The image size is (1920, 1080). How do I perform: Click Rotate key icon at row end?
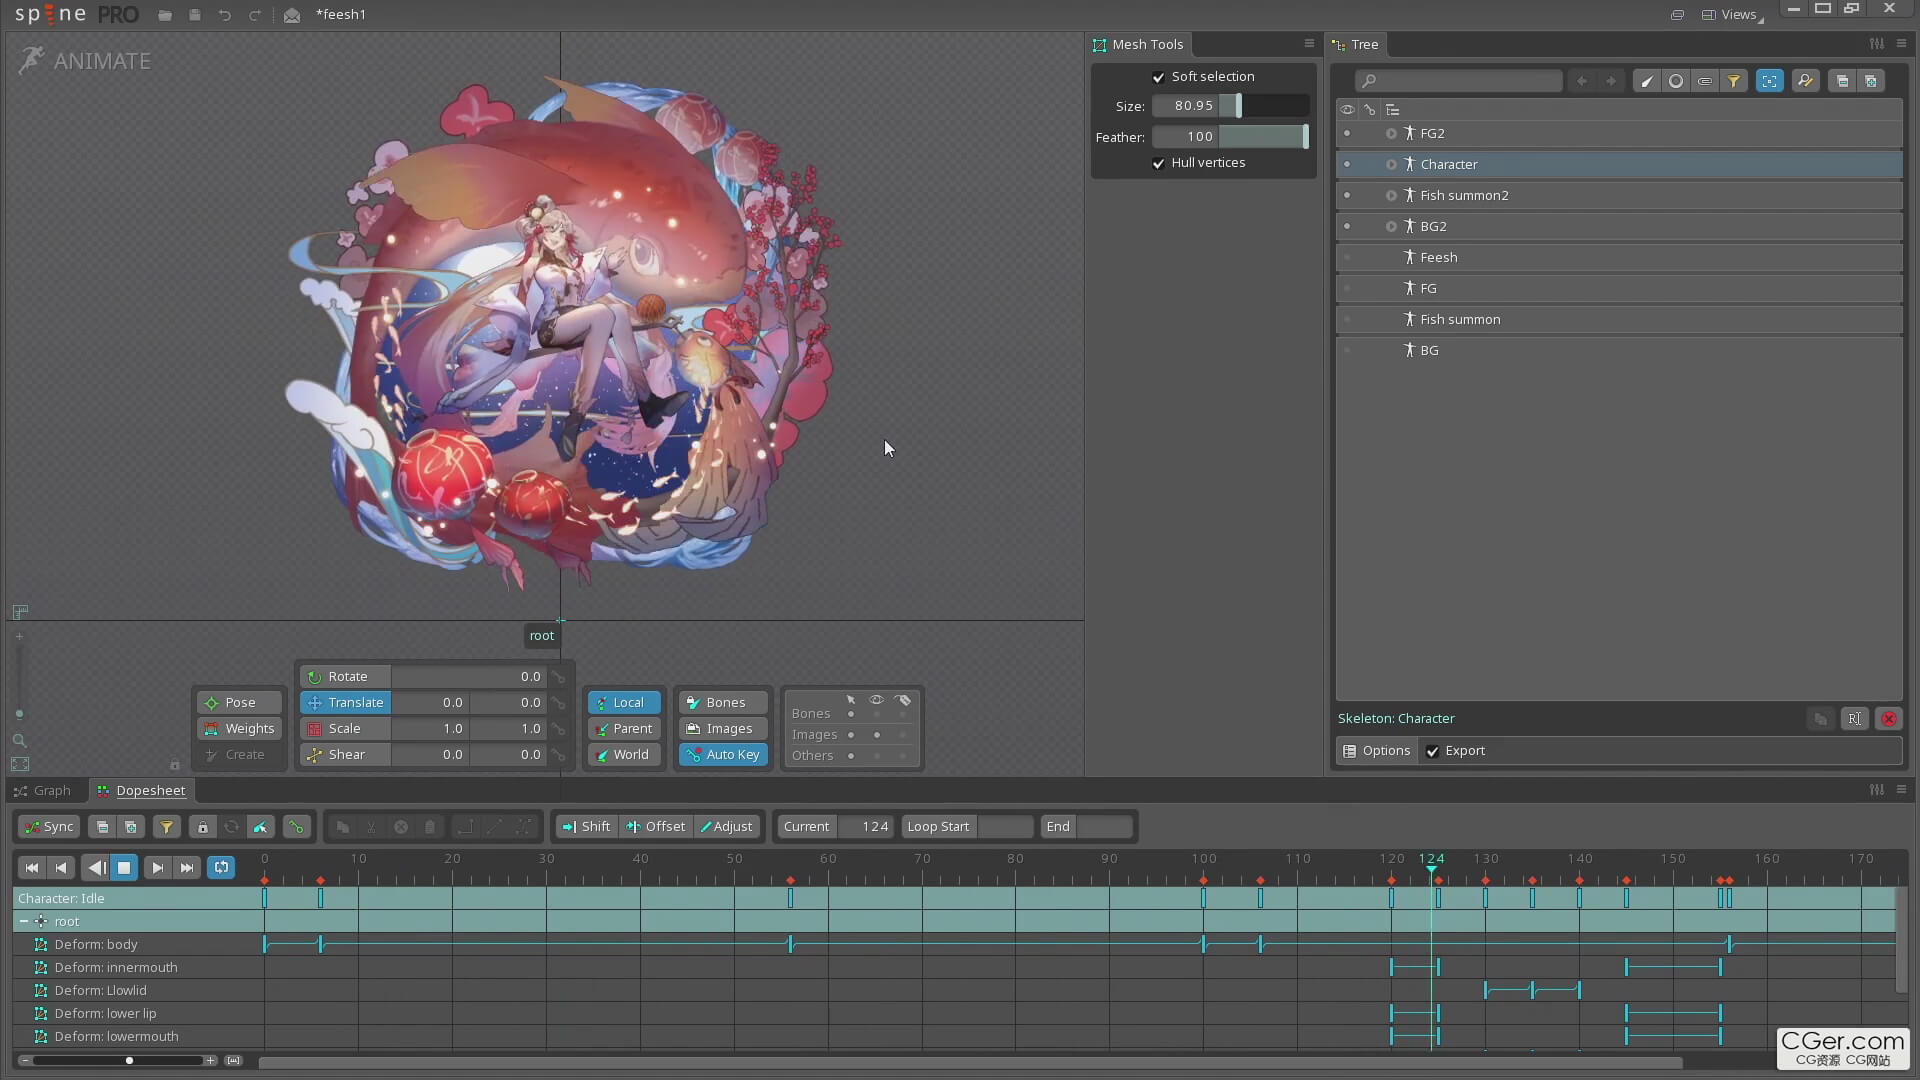pyautogui.click(x=559, y=677)
